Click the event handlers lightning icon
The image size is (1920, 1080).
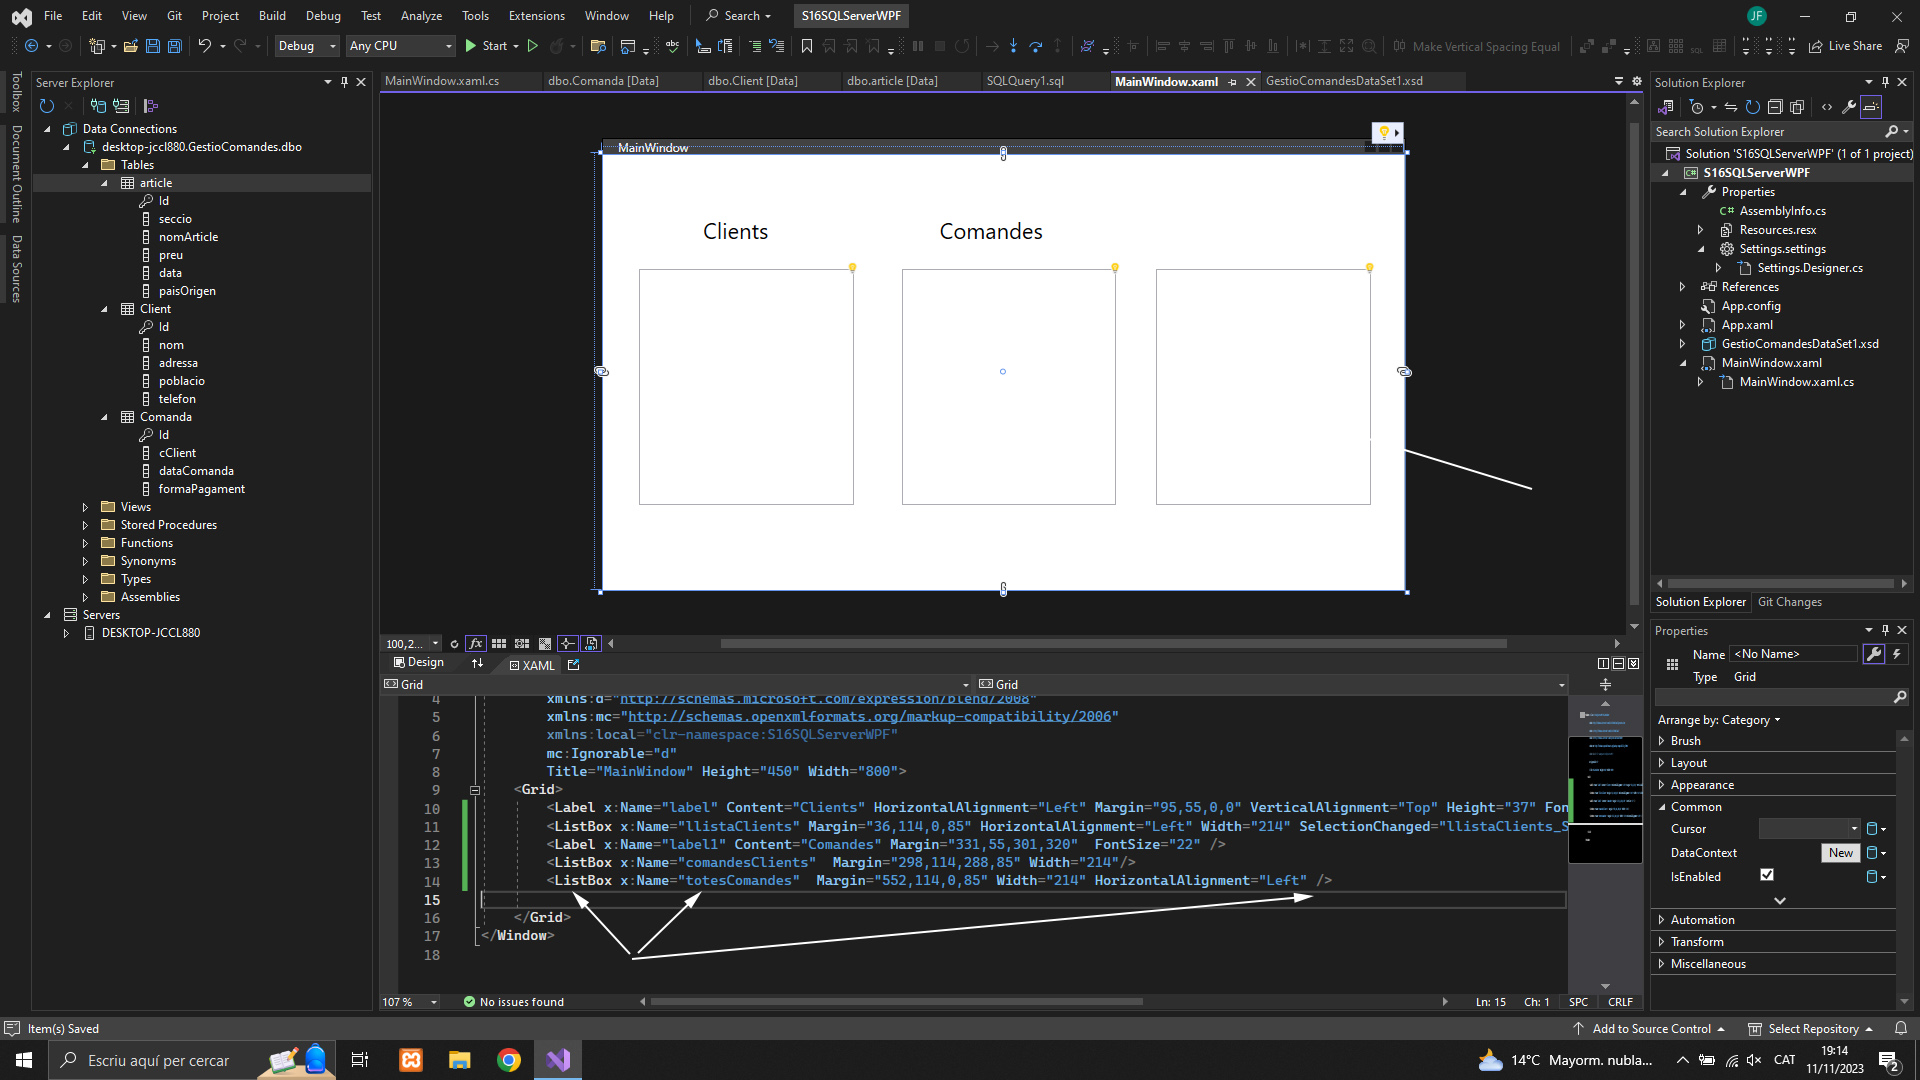coord(1896,654)
